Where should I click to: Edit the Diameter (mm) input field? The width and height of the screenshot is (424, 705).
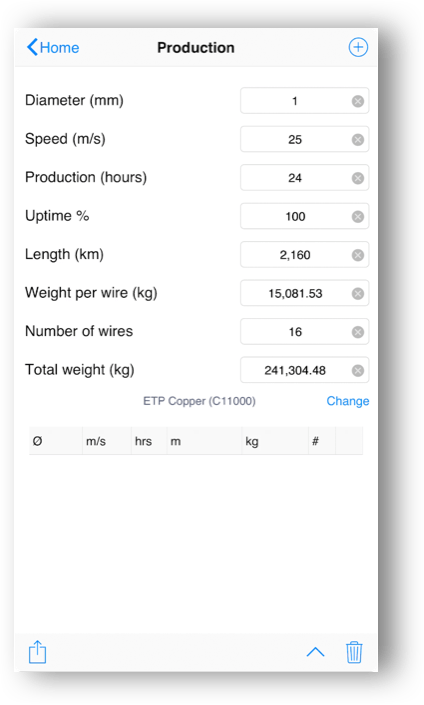pyautogui.click(x=304, y=101)
